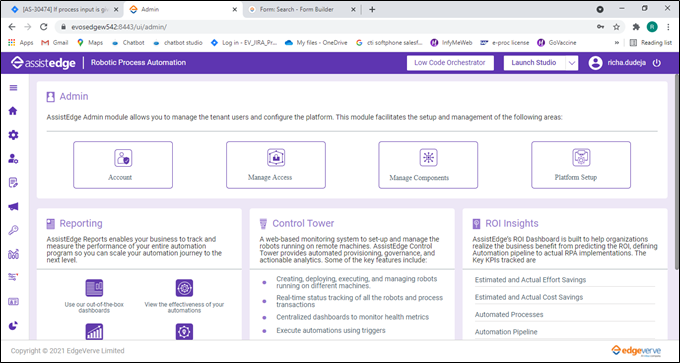Expand the Launch Studio dropdown arrow
Image resolution: width=680 pixels, height=363 pixels.
(572, 63)
